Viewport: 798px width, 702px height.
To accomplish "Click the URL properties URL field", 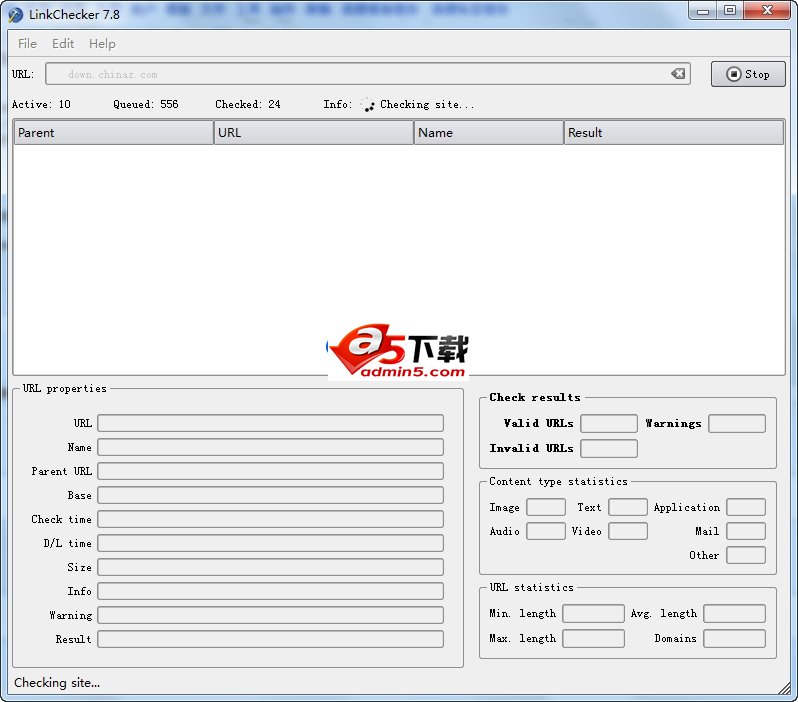I will pos(270,423).
